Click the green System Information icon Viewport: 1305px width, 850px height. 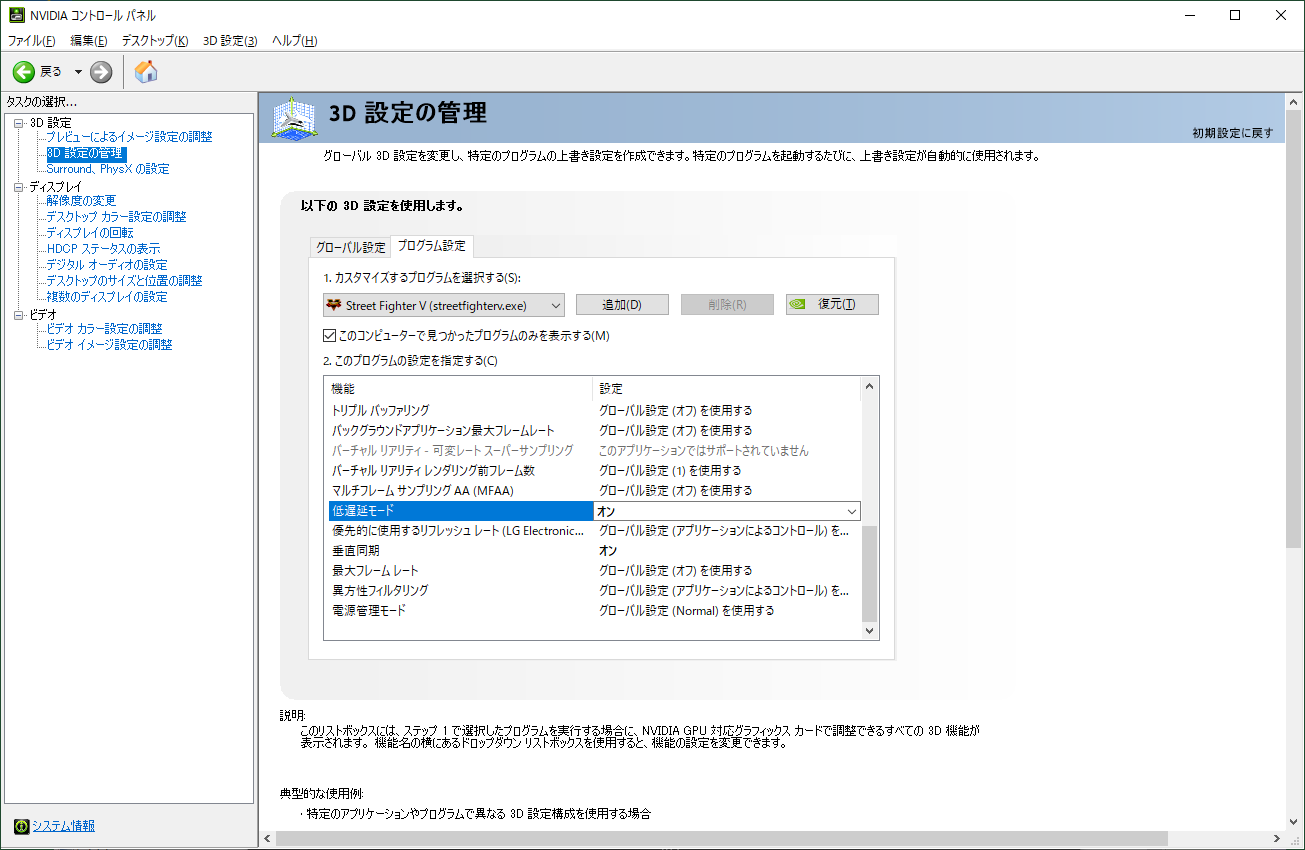pyautogui.click(x=22, y=825)
